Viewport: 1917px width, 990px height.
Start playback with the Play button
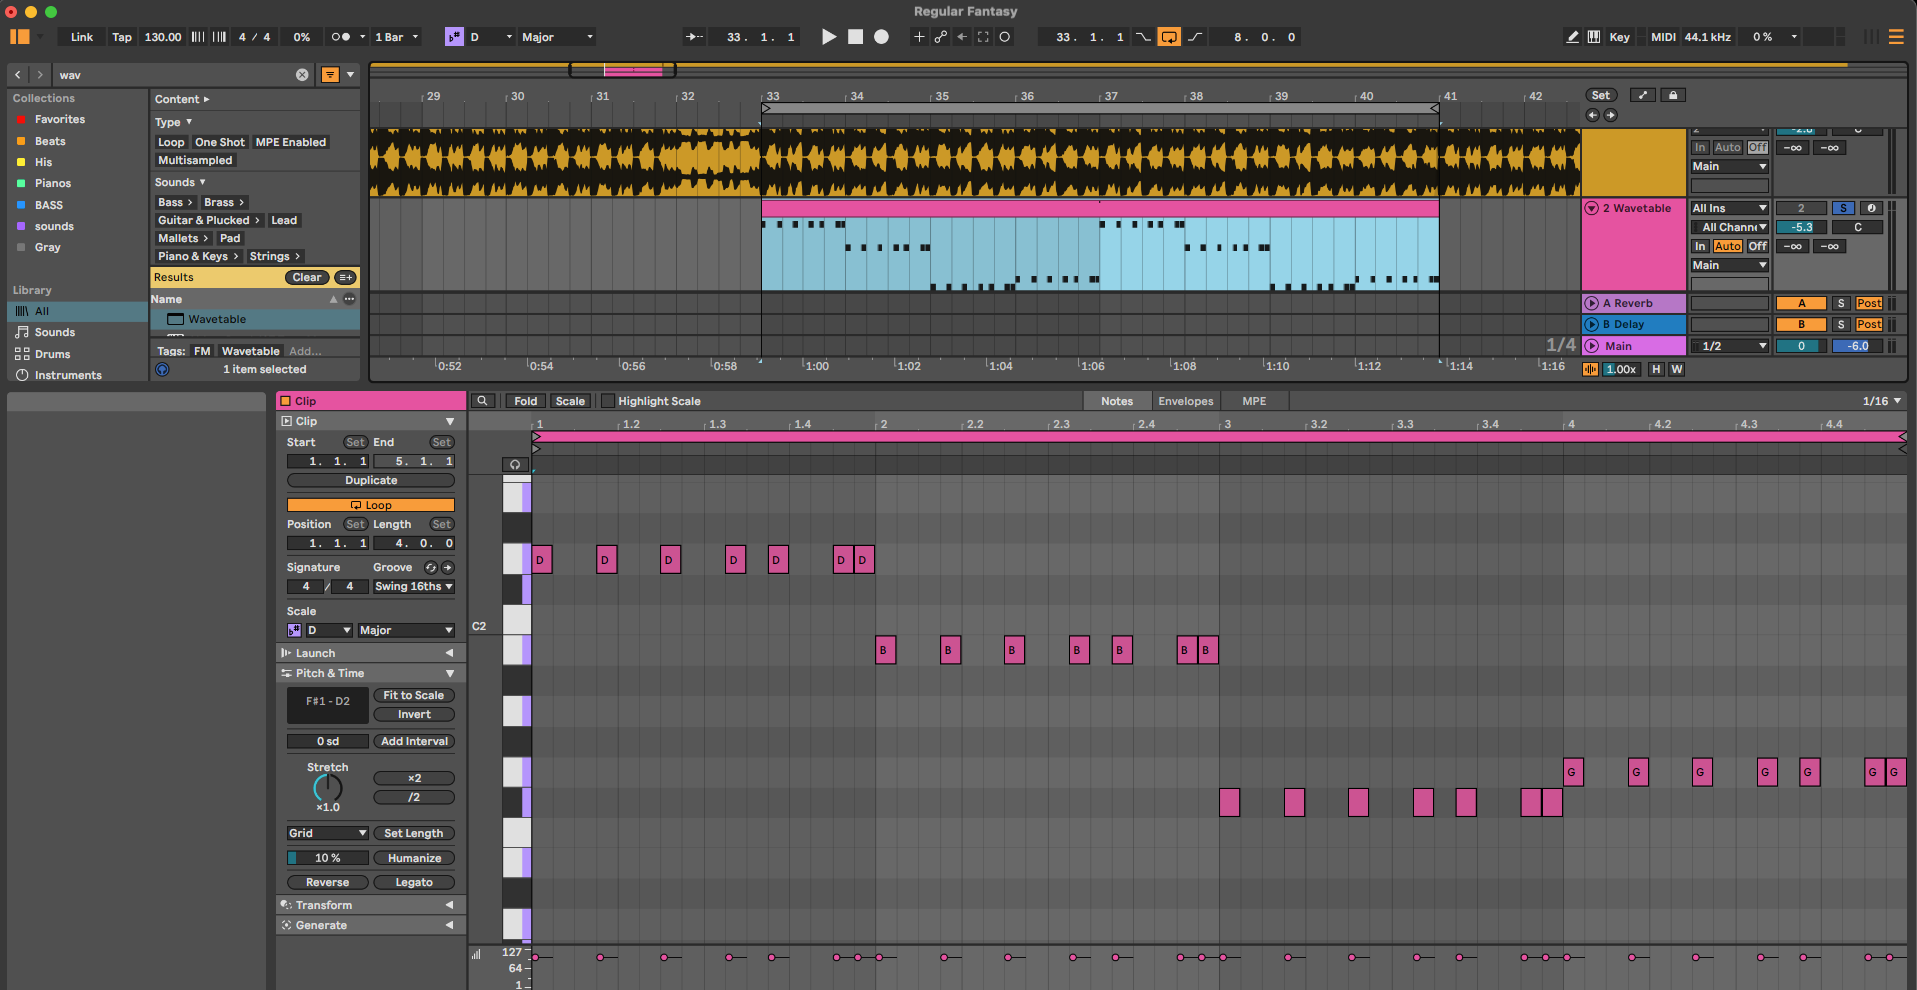coord(829,37)
